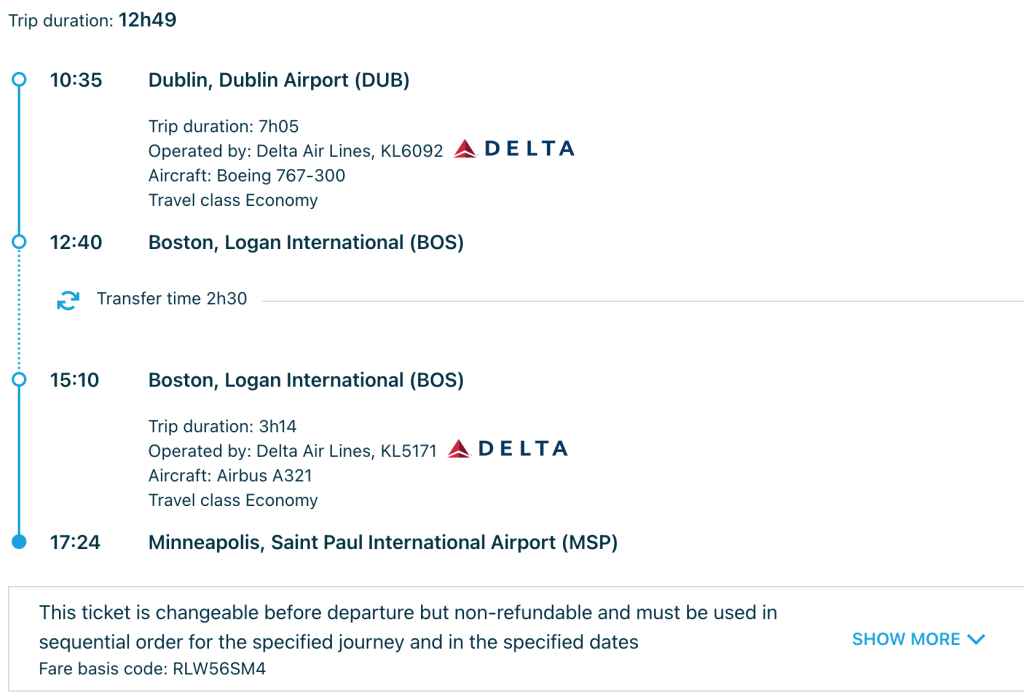Click the Boston Logan departure heading at 15:10
This screenshot has height=696, width=1024.
point(306,380)
